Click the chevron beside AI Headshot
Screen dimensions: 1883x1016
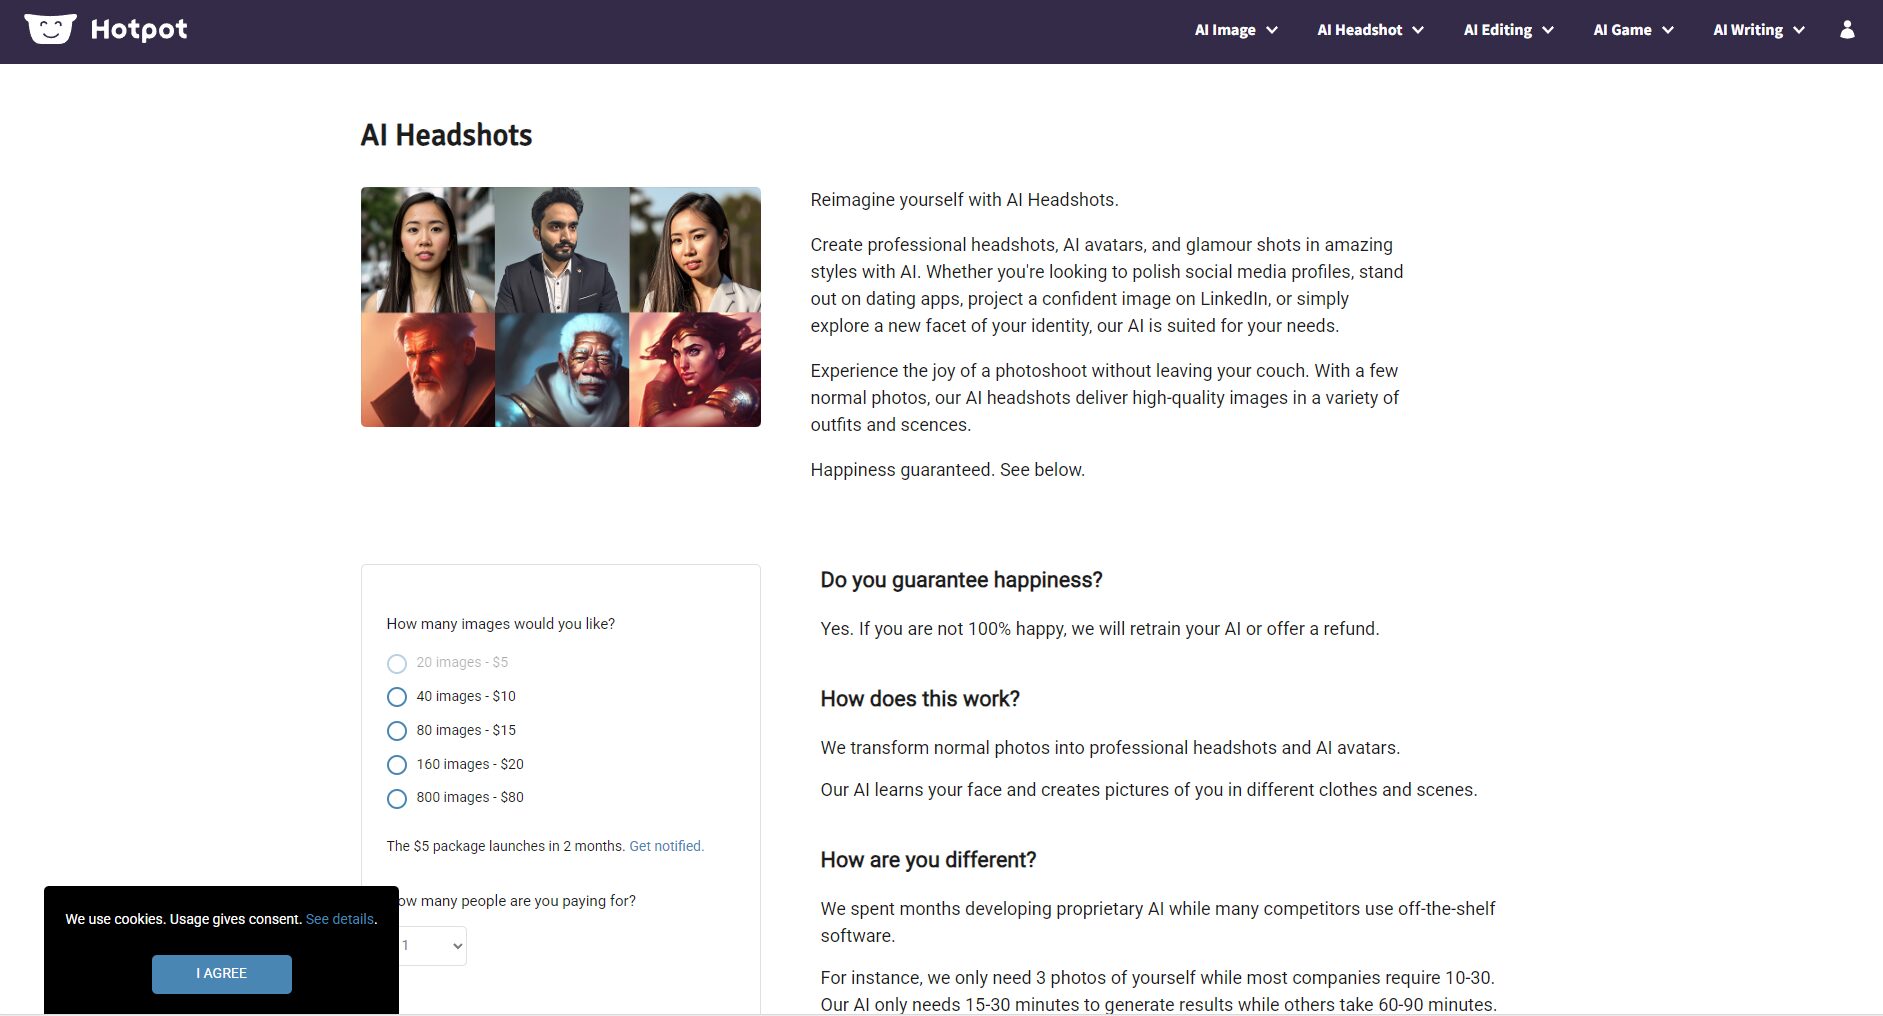[x=1418, y=30]
